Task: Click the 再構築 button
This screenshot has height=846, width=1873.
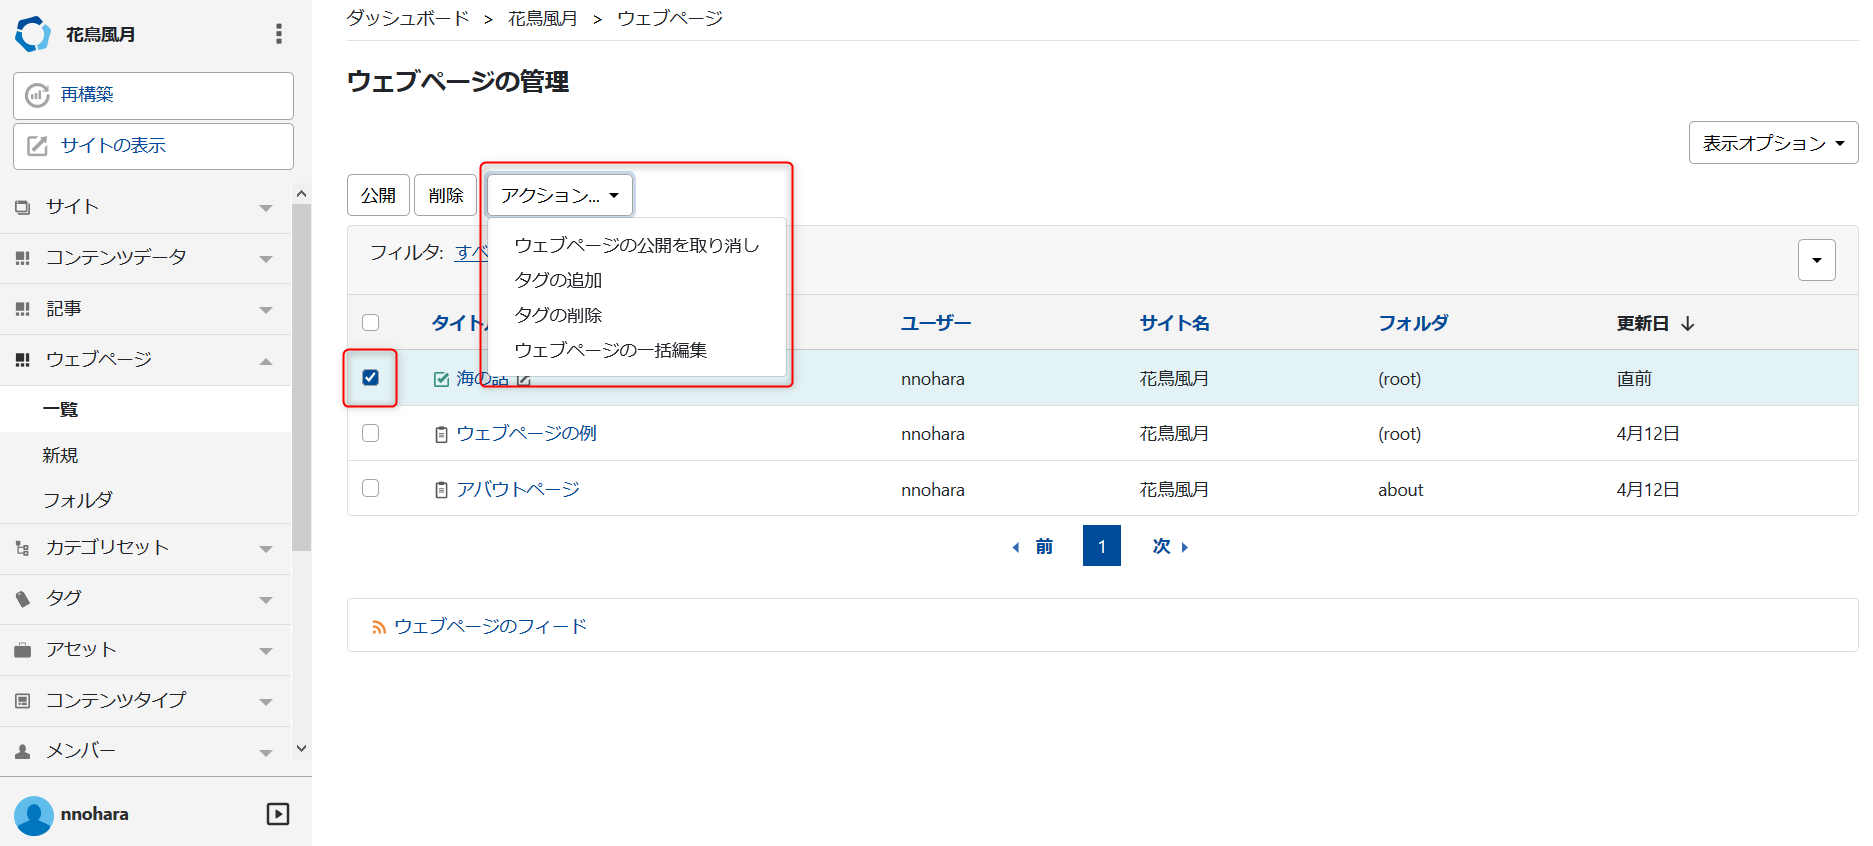Action: [x=153, y=95]
